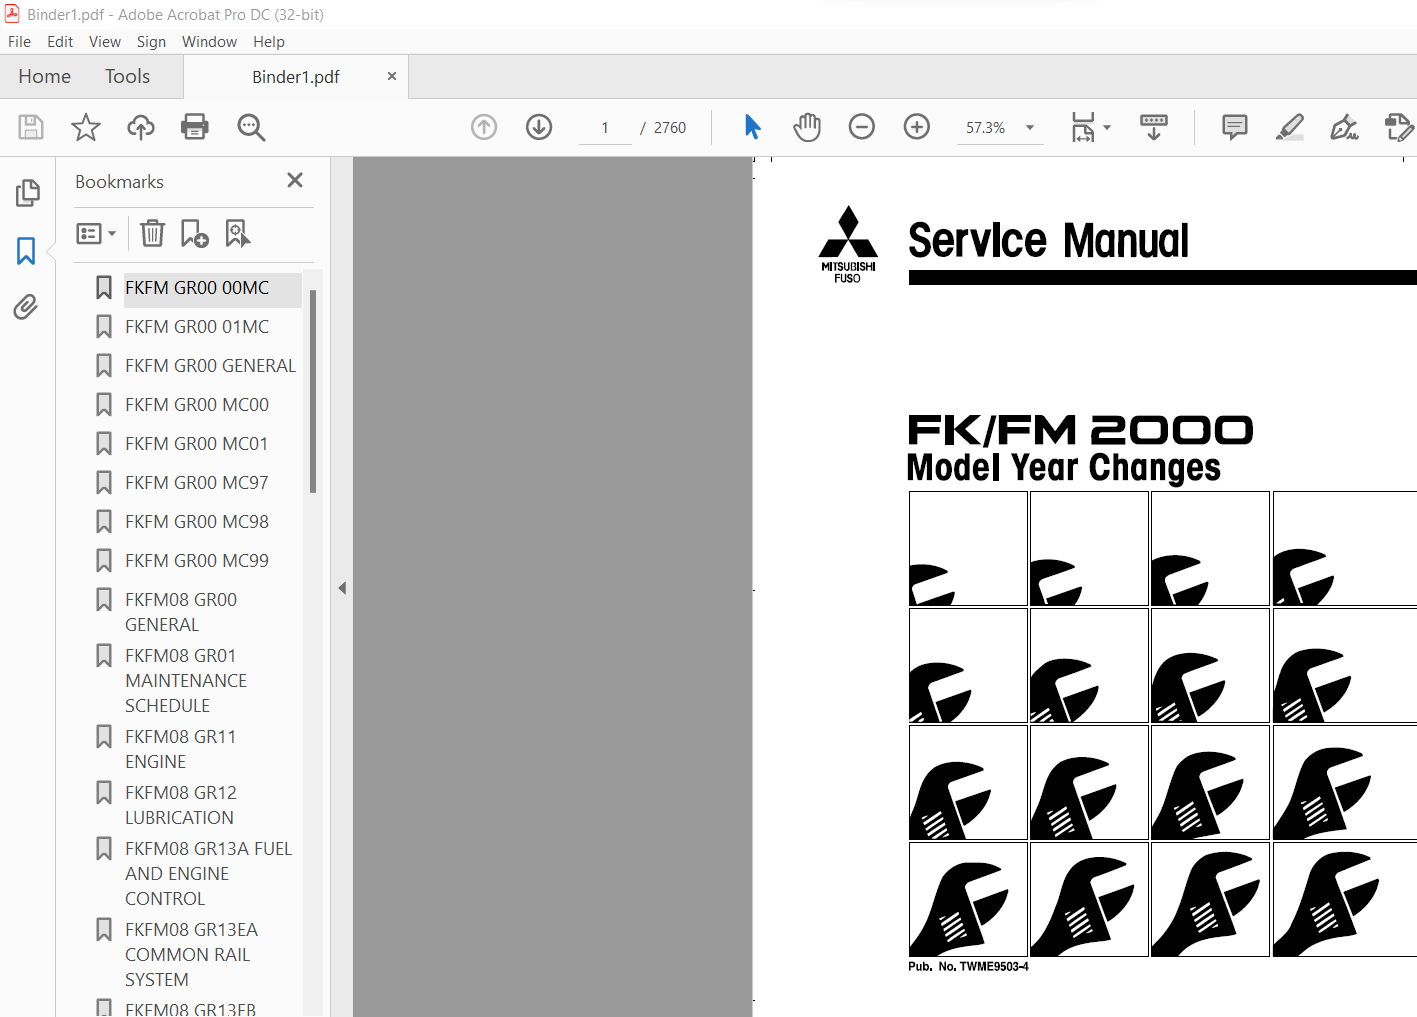1417x1017 pixels.
Task: Delete the selected bookmark with the trash icon
Action: (x=152, y=233)
